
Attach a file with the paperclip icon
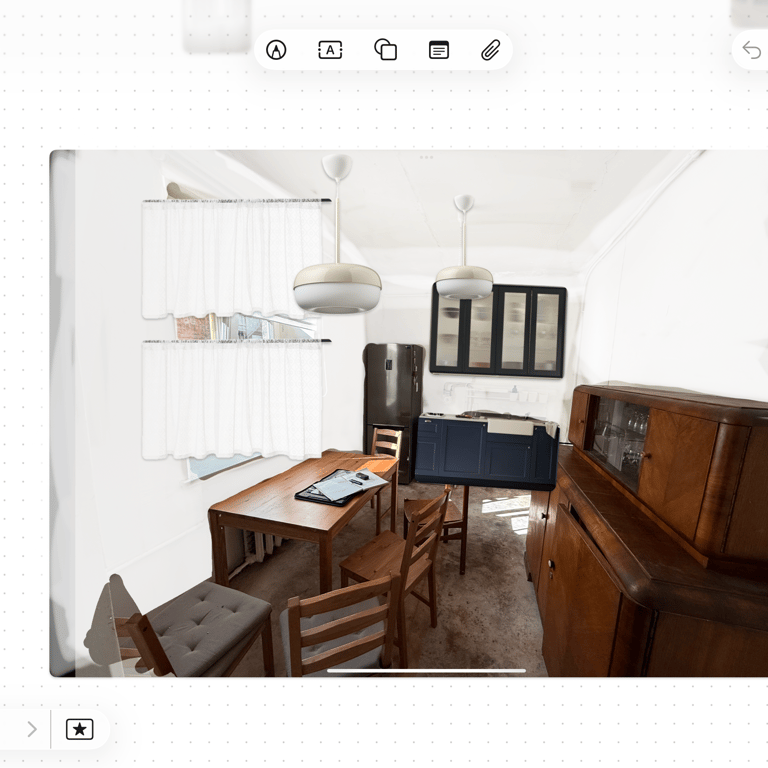tap(490, 50)
